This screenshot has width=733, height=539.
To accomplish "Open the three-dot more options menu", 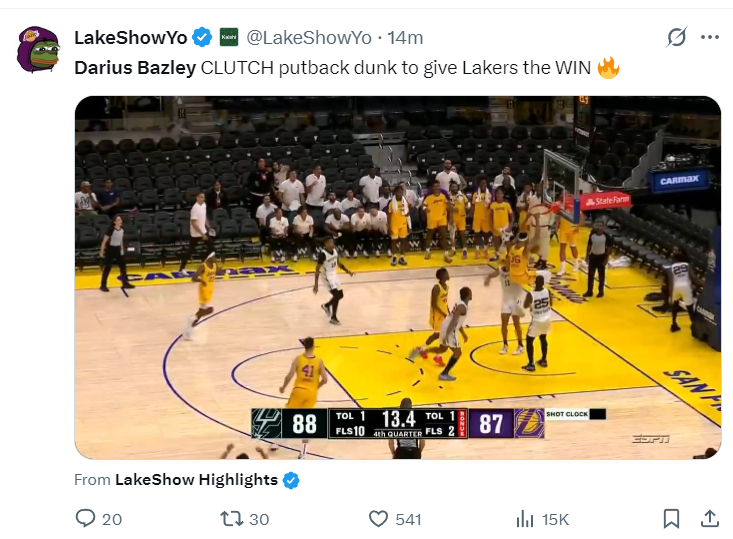I will tap(710, 37).
